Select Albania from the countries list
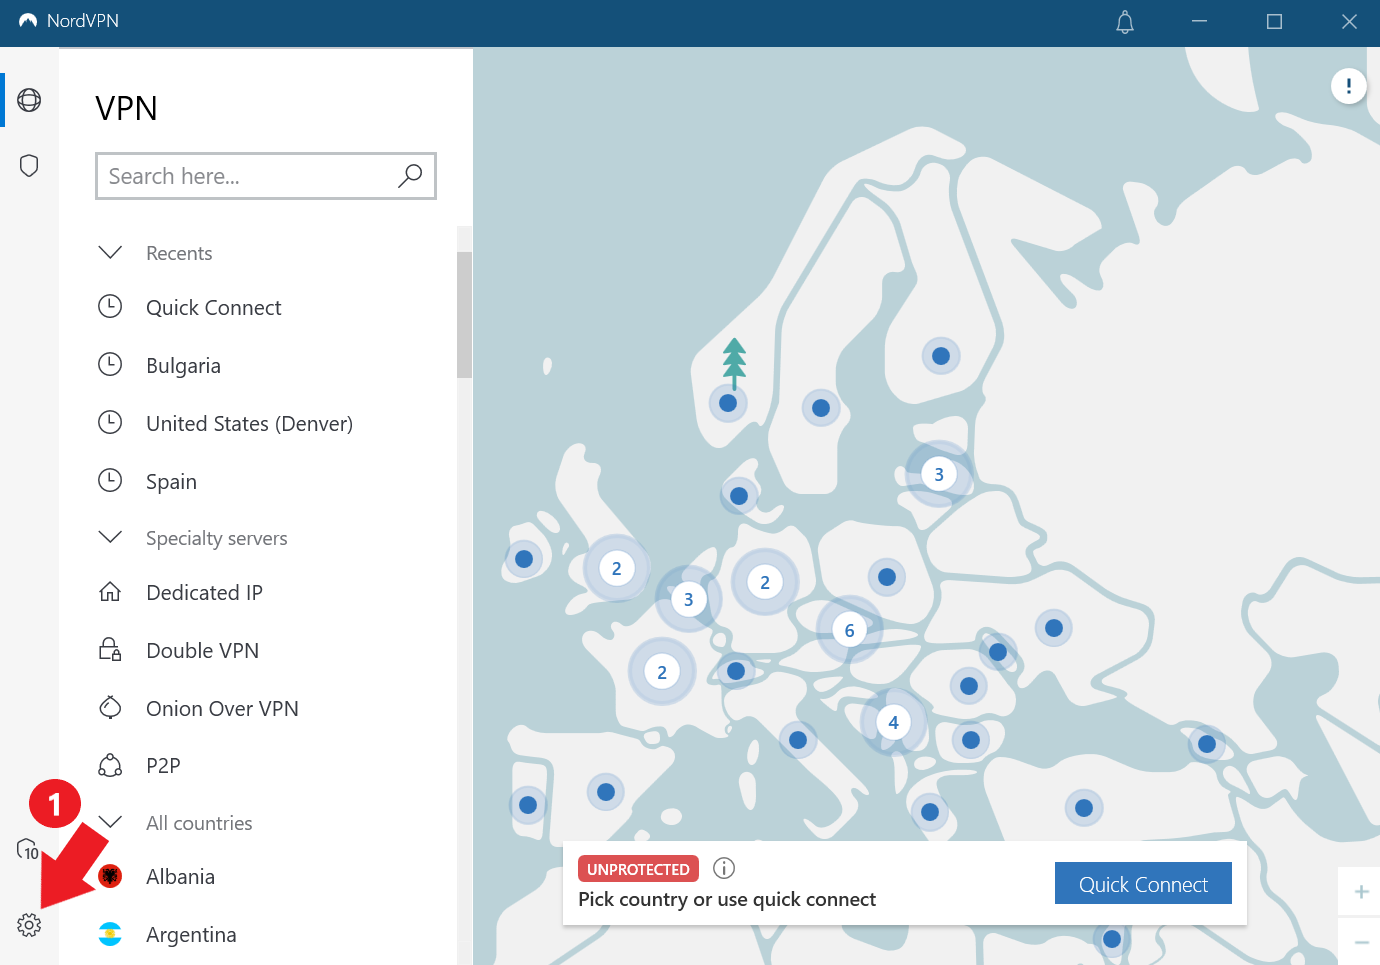Screen dimensions: 1380x965 coord(180,876)
